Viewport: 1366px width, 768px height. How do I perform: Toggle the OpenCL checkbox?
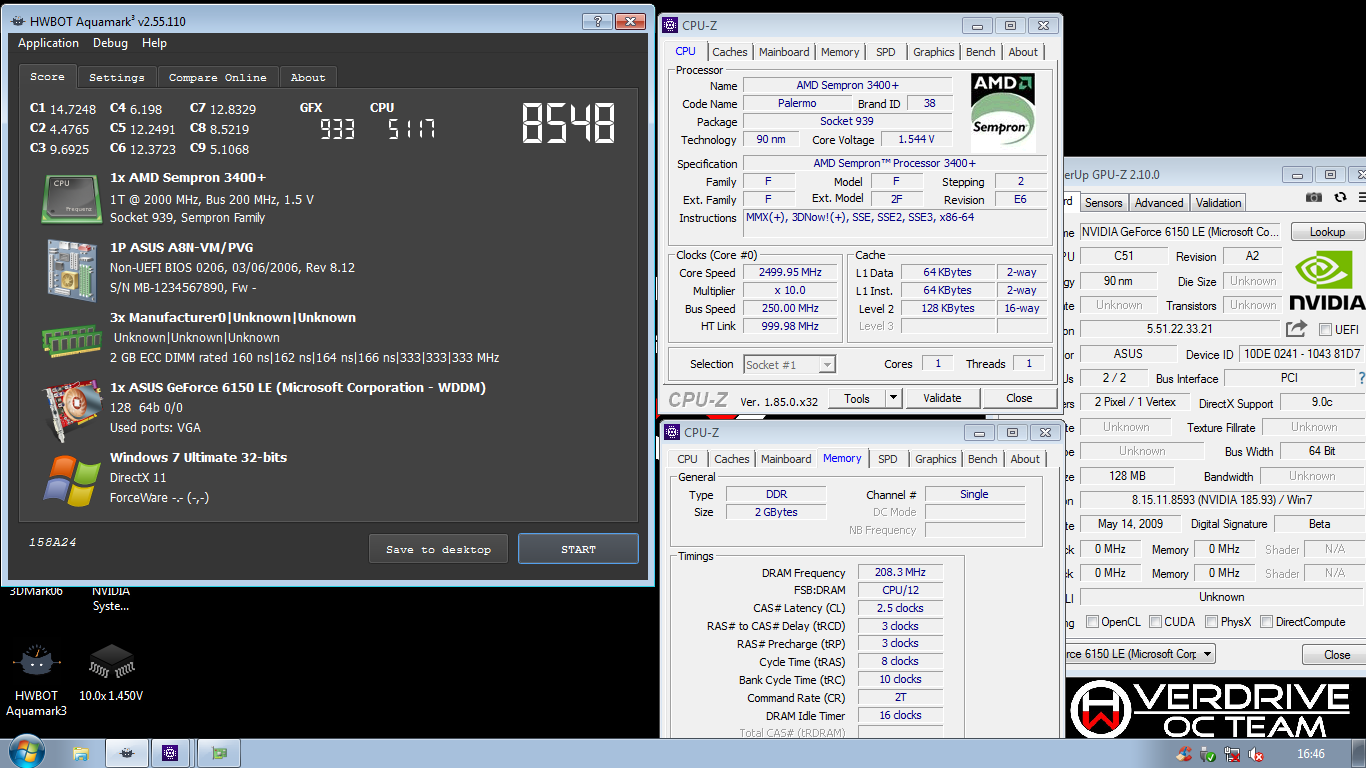[x=1092, y=622]
